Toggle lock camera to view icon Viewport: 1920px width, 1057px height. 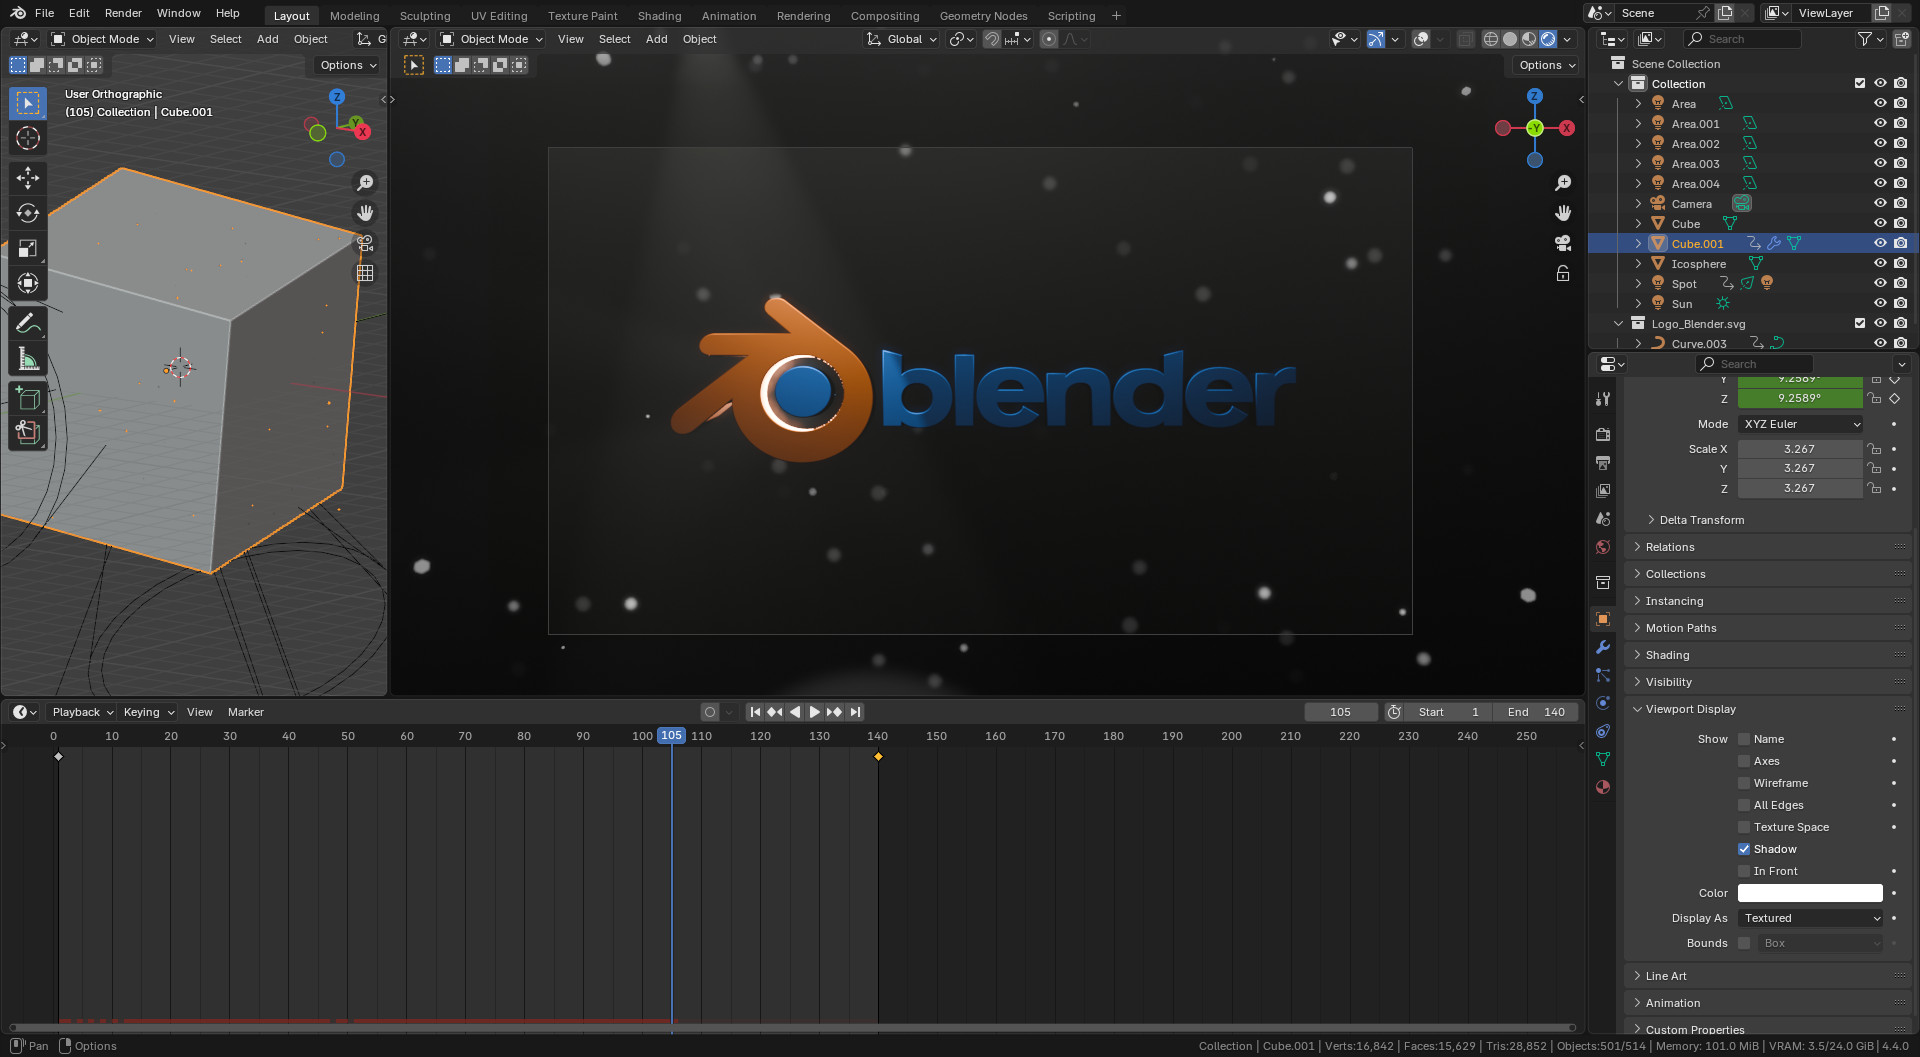click(1563, 273)
